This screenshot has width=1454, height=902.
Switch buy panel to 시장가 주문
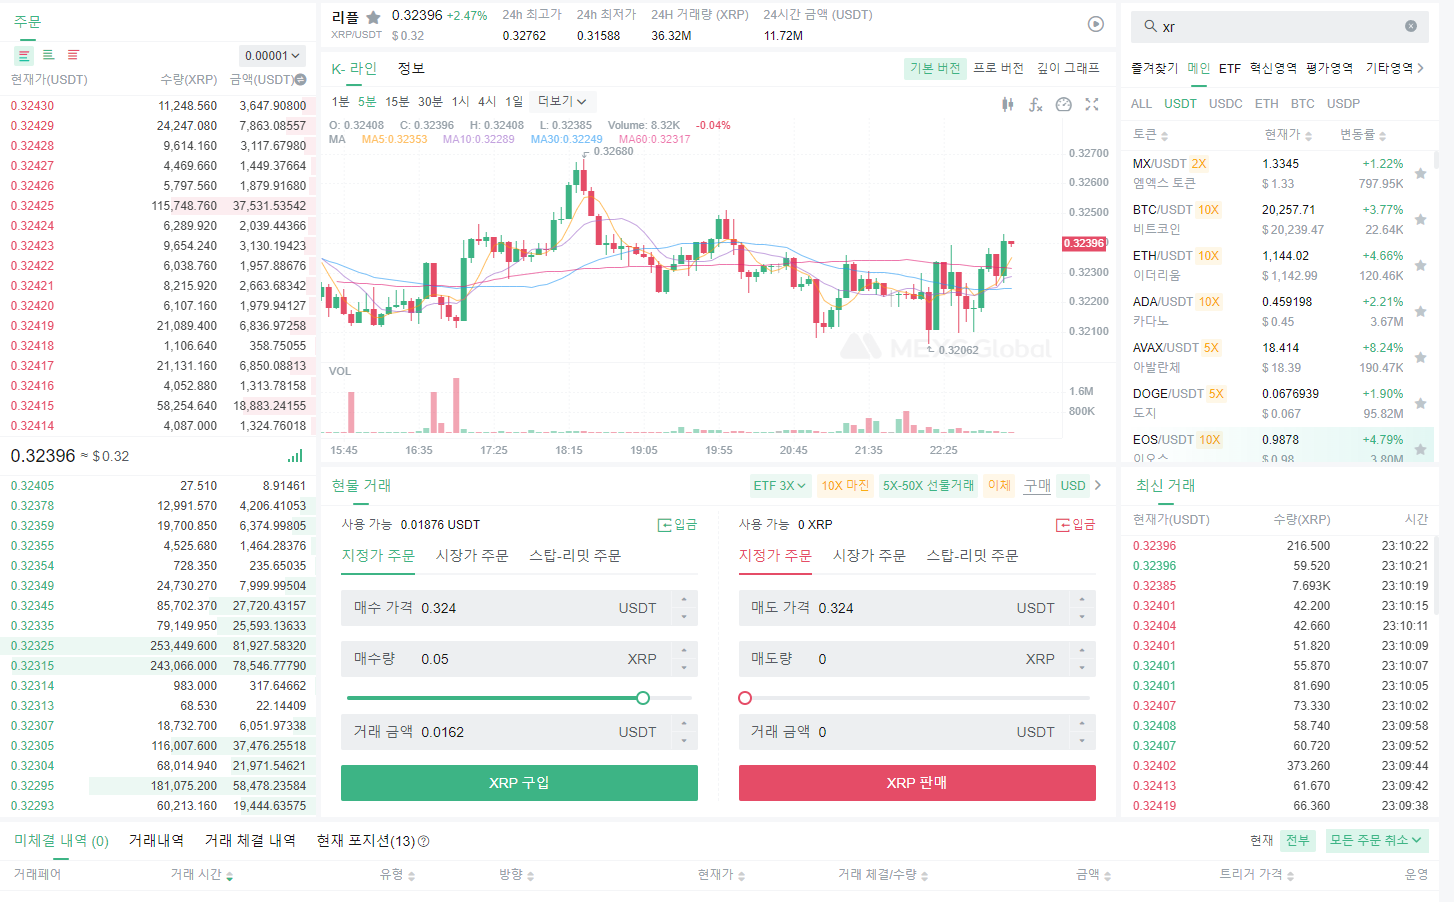click(472, 556)
